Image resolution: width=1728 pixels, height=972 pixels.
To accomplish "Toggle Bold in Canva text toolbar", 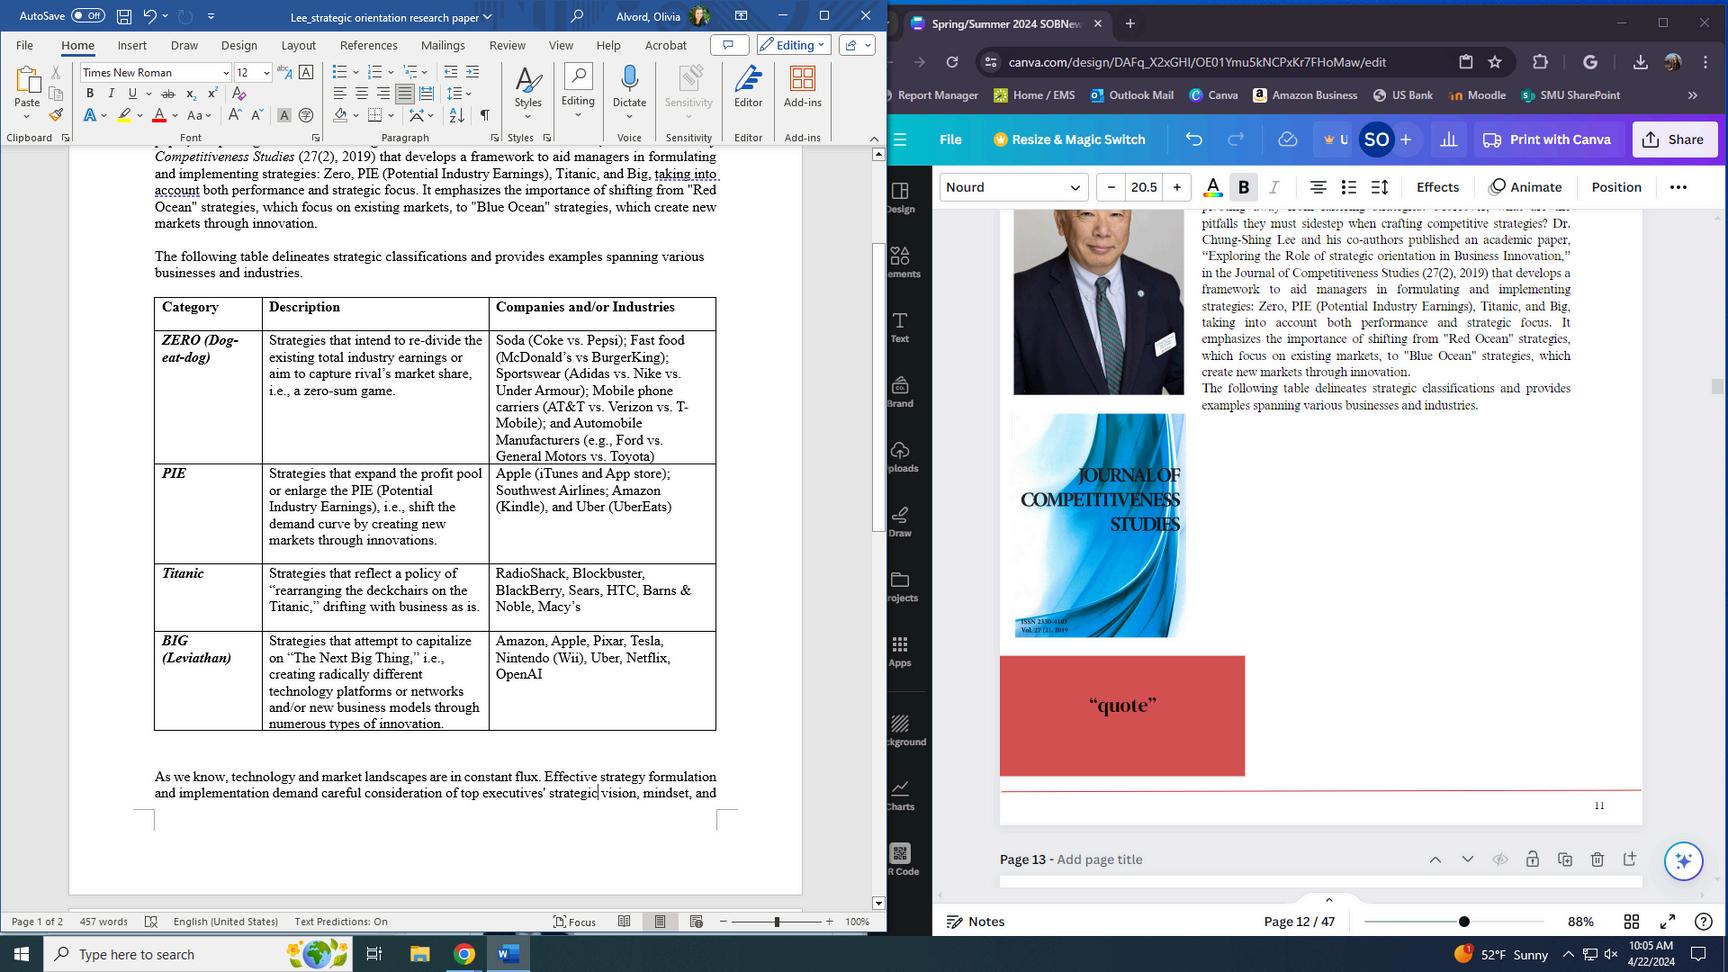I will click(1243, 187).
